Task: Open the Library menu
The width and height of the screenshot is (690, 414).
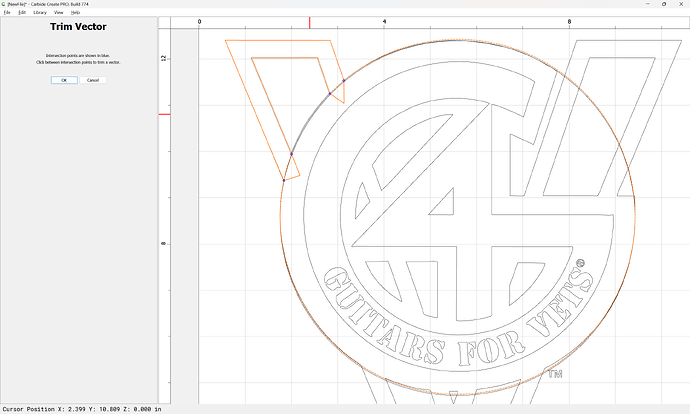Action: [x=40, y=12]
